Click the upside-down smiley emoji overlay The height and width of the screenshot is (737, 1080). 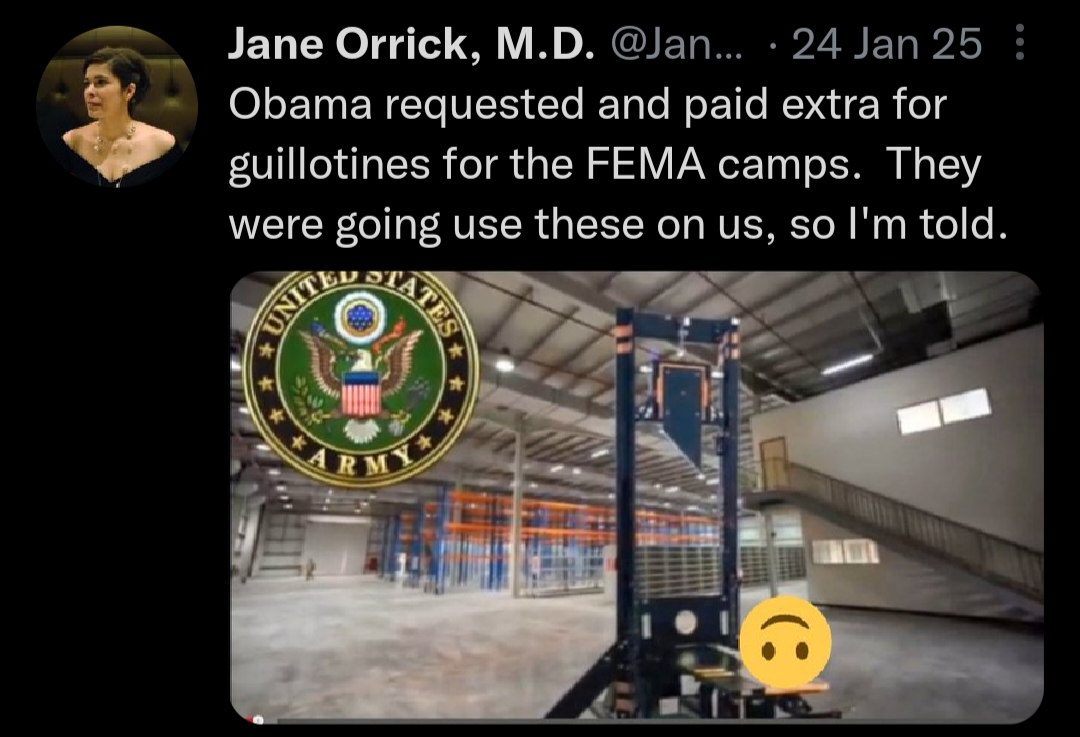pyautogui.click(x=785, y=642)
